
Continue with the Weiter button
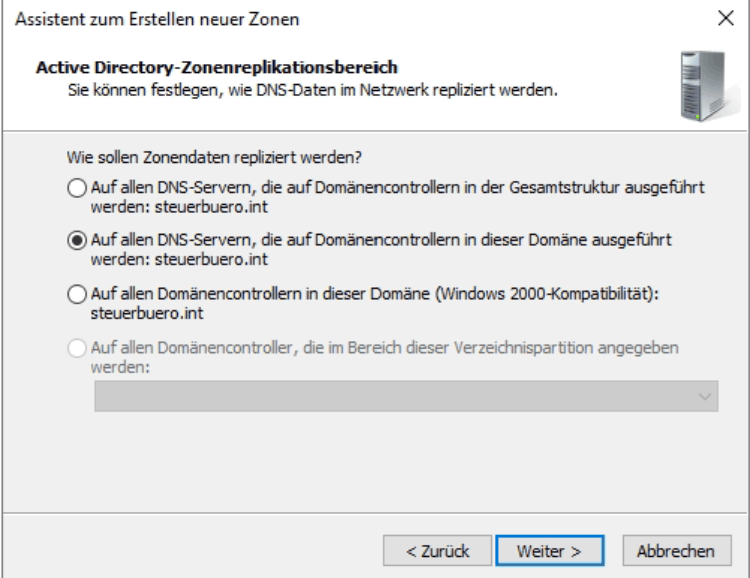(550, 551)
